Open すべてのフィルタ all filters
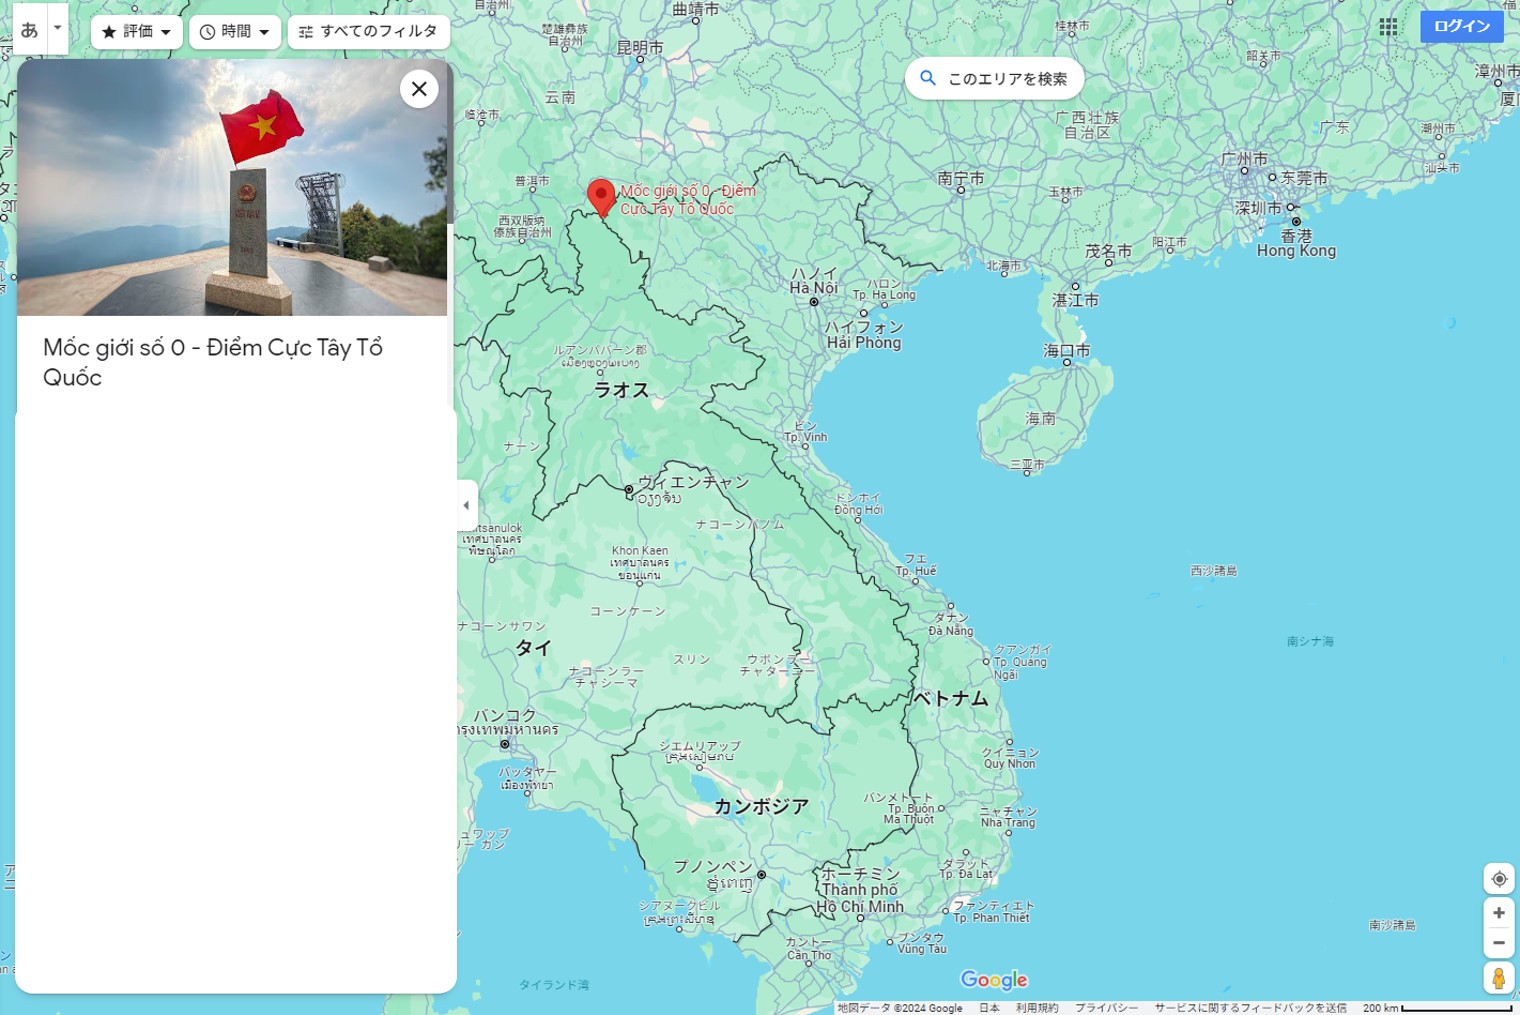 (x=369, y=32)
